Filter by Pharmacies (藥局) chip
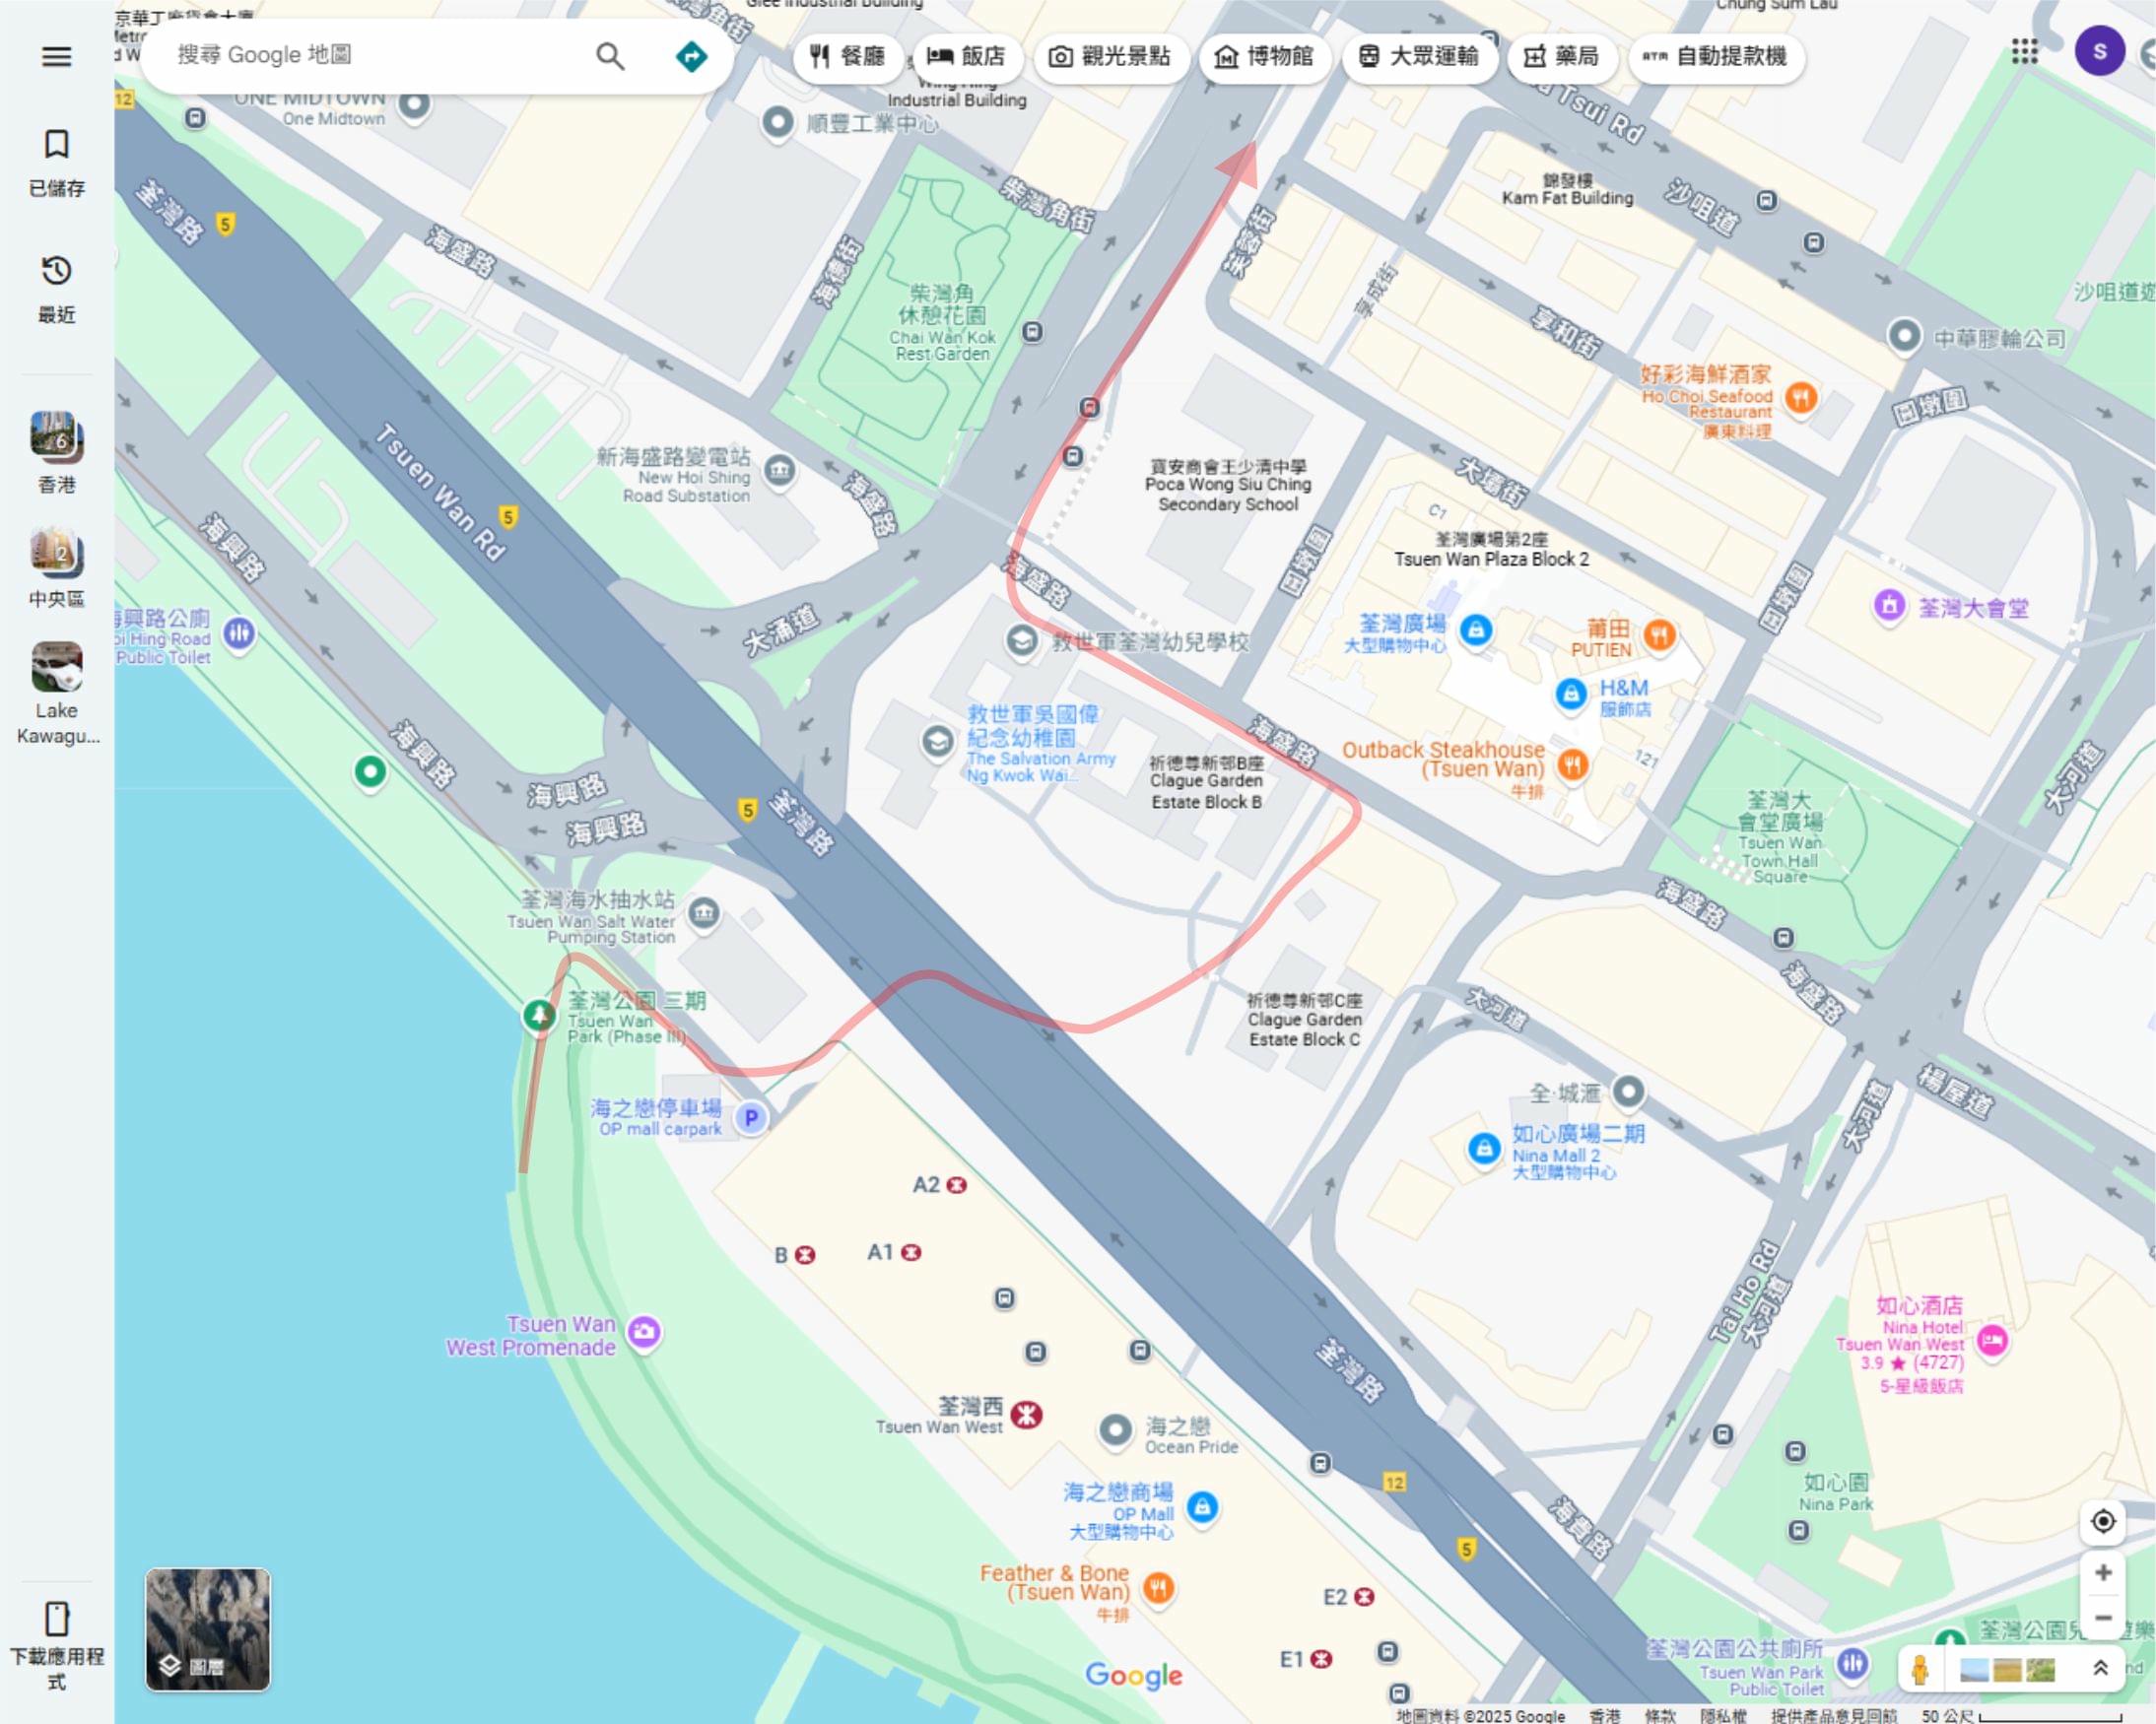Viewport: 2156px width, 1724px height. pos(1562,56)
